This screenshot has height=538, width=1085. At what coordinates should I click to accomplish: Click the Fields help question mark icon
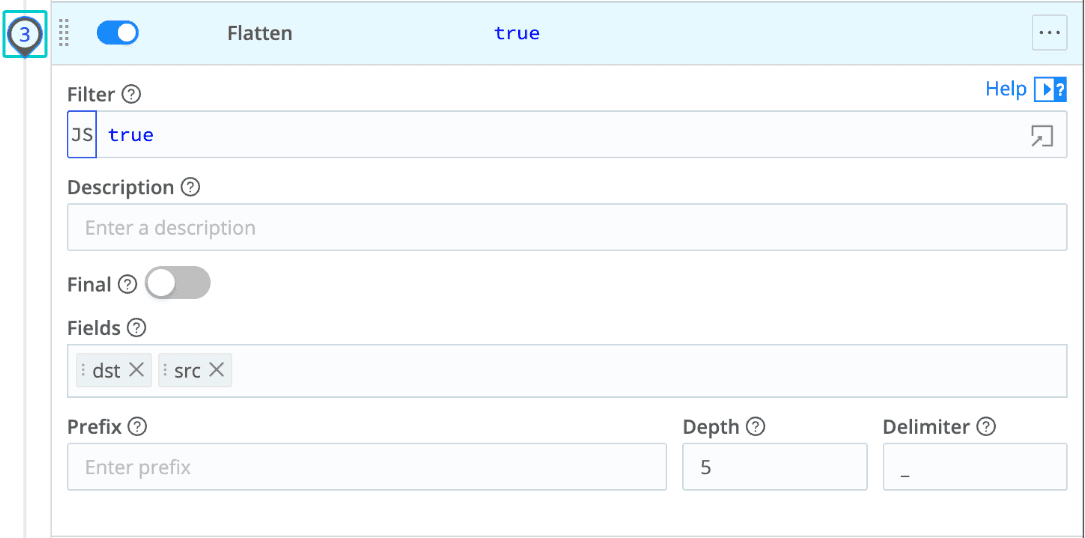pos(136,328)
